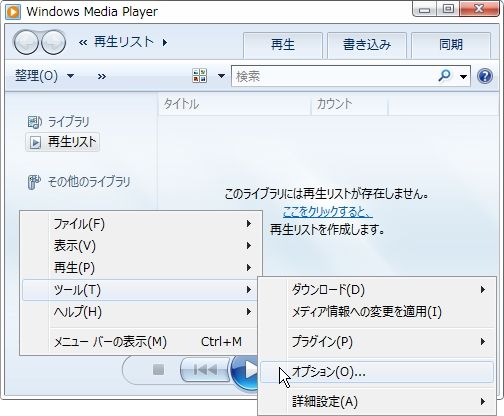
Task: Switch to the 再生 tab
Action: pyautogui.click(x=283, y=45)
